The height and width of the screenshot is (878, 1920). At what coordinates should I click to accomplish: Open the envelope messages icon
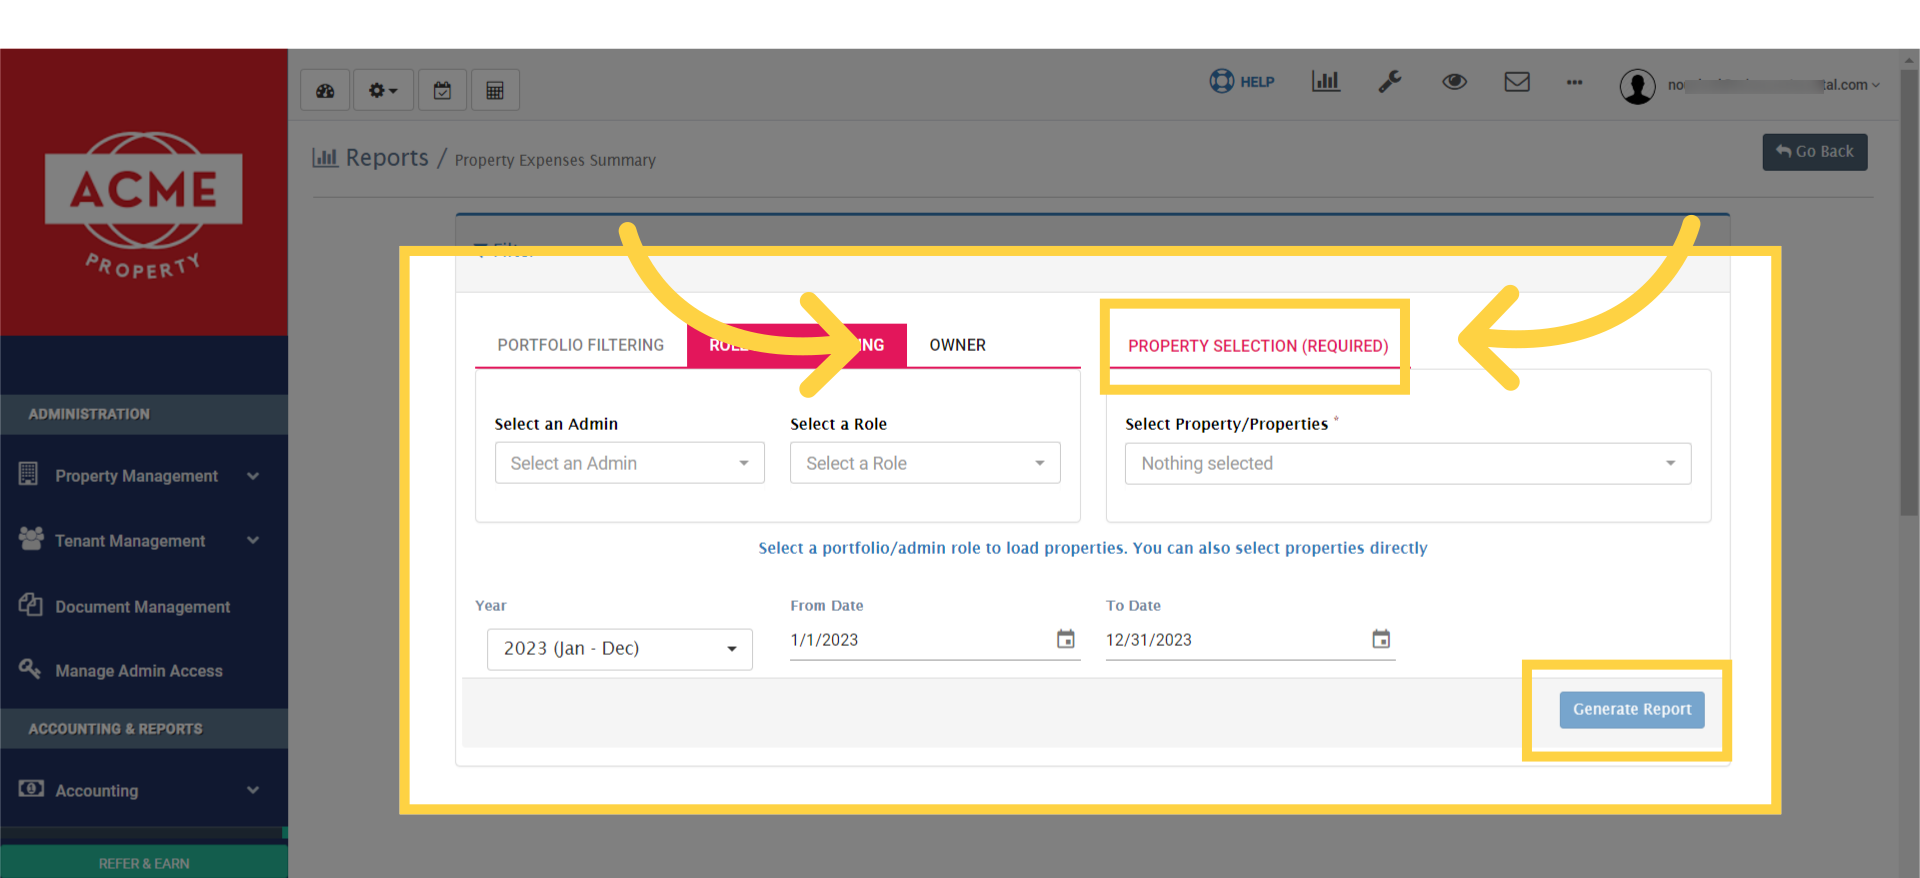point(1517,82)
